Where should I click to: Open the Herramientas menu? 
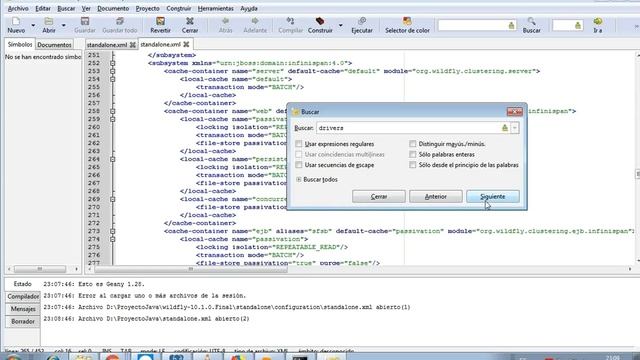(x=216, y=8)
